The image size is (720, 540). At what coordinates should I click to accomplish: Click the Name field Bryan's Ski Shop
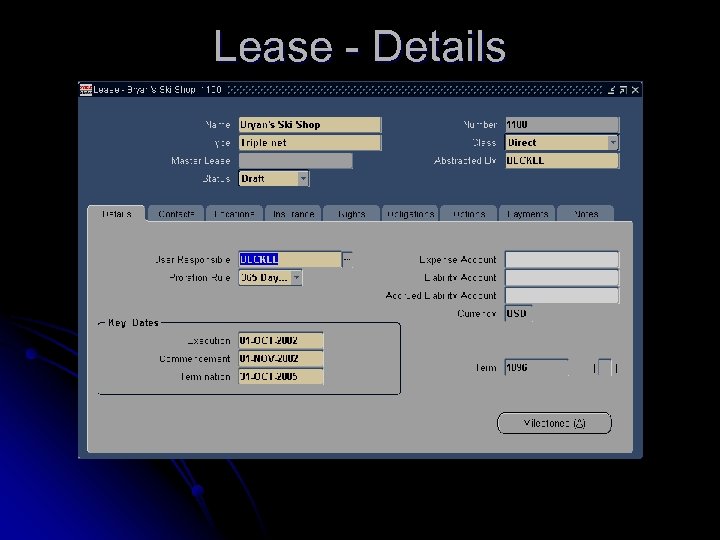[309, 125]
